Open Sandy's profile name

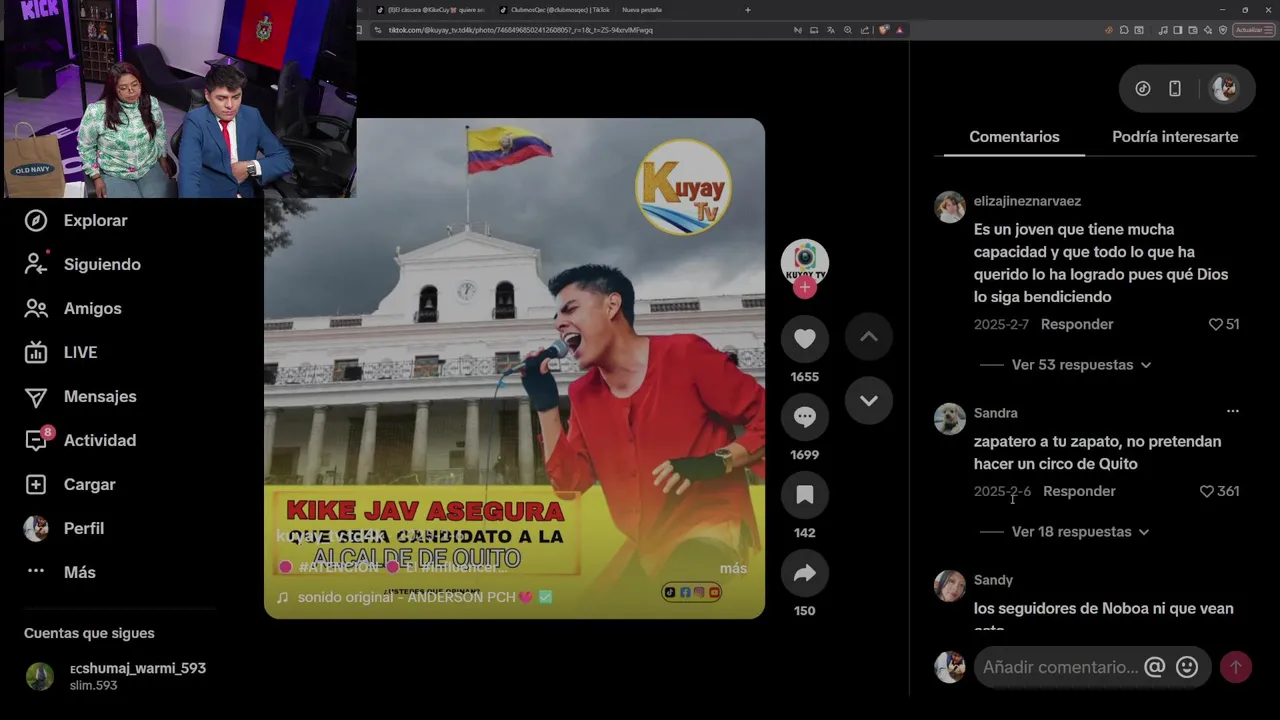click(993, 580)
